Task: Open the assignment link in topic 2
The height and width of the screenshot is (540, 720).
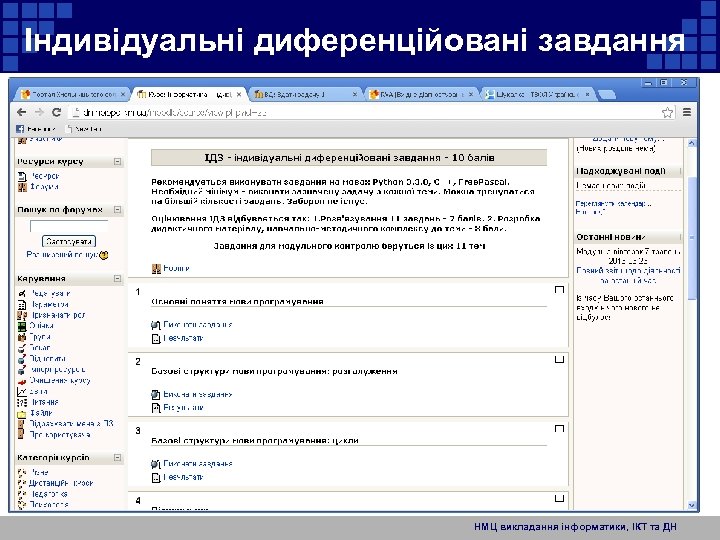Action: [x=197, y=394]
